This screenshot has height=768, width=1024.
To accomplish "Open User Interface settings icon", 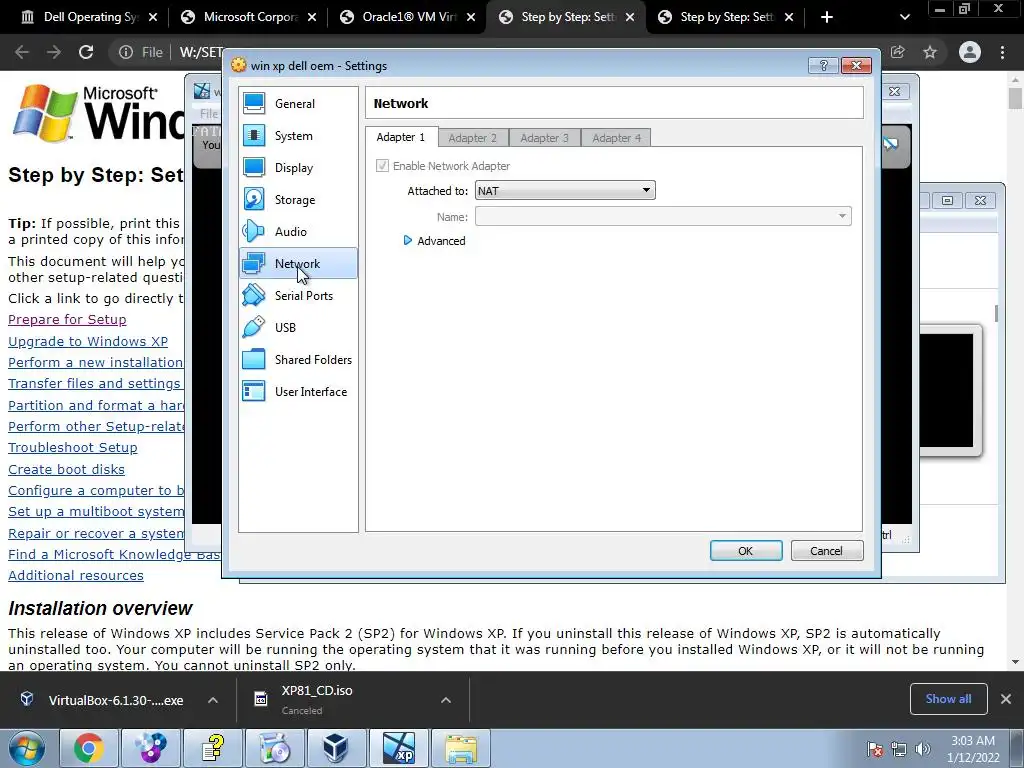I will pos(254,391).
